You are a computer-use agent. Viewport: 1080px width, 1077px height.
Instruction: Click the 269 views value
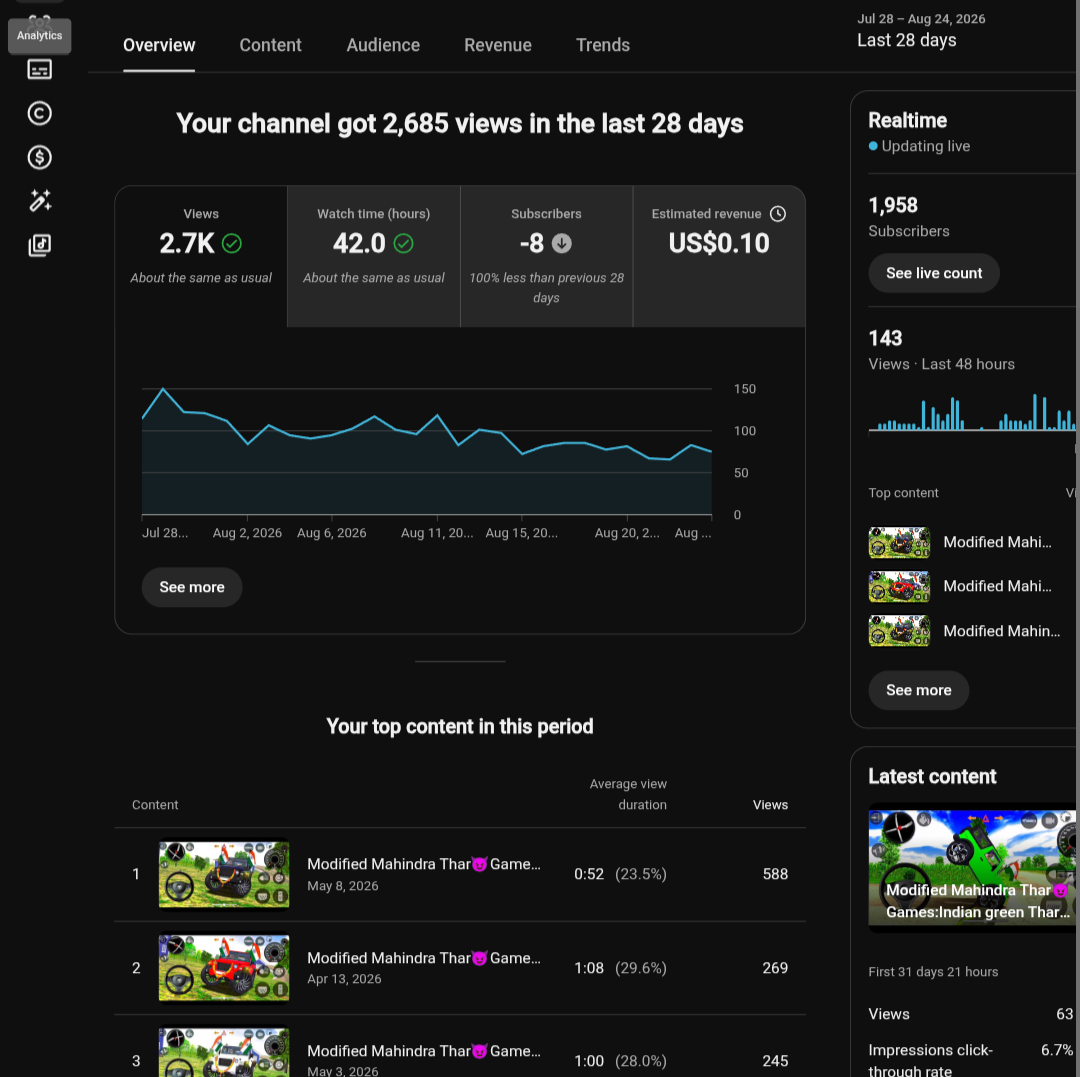(775, 968)
